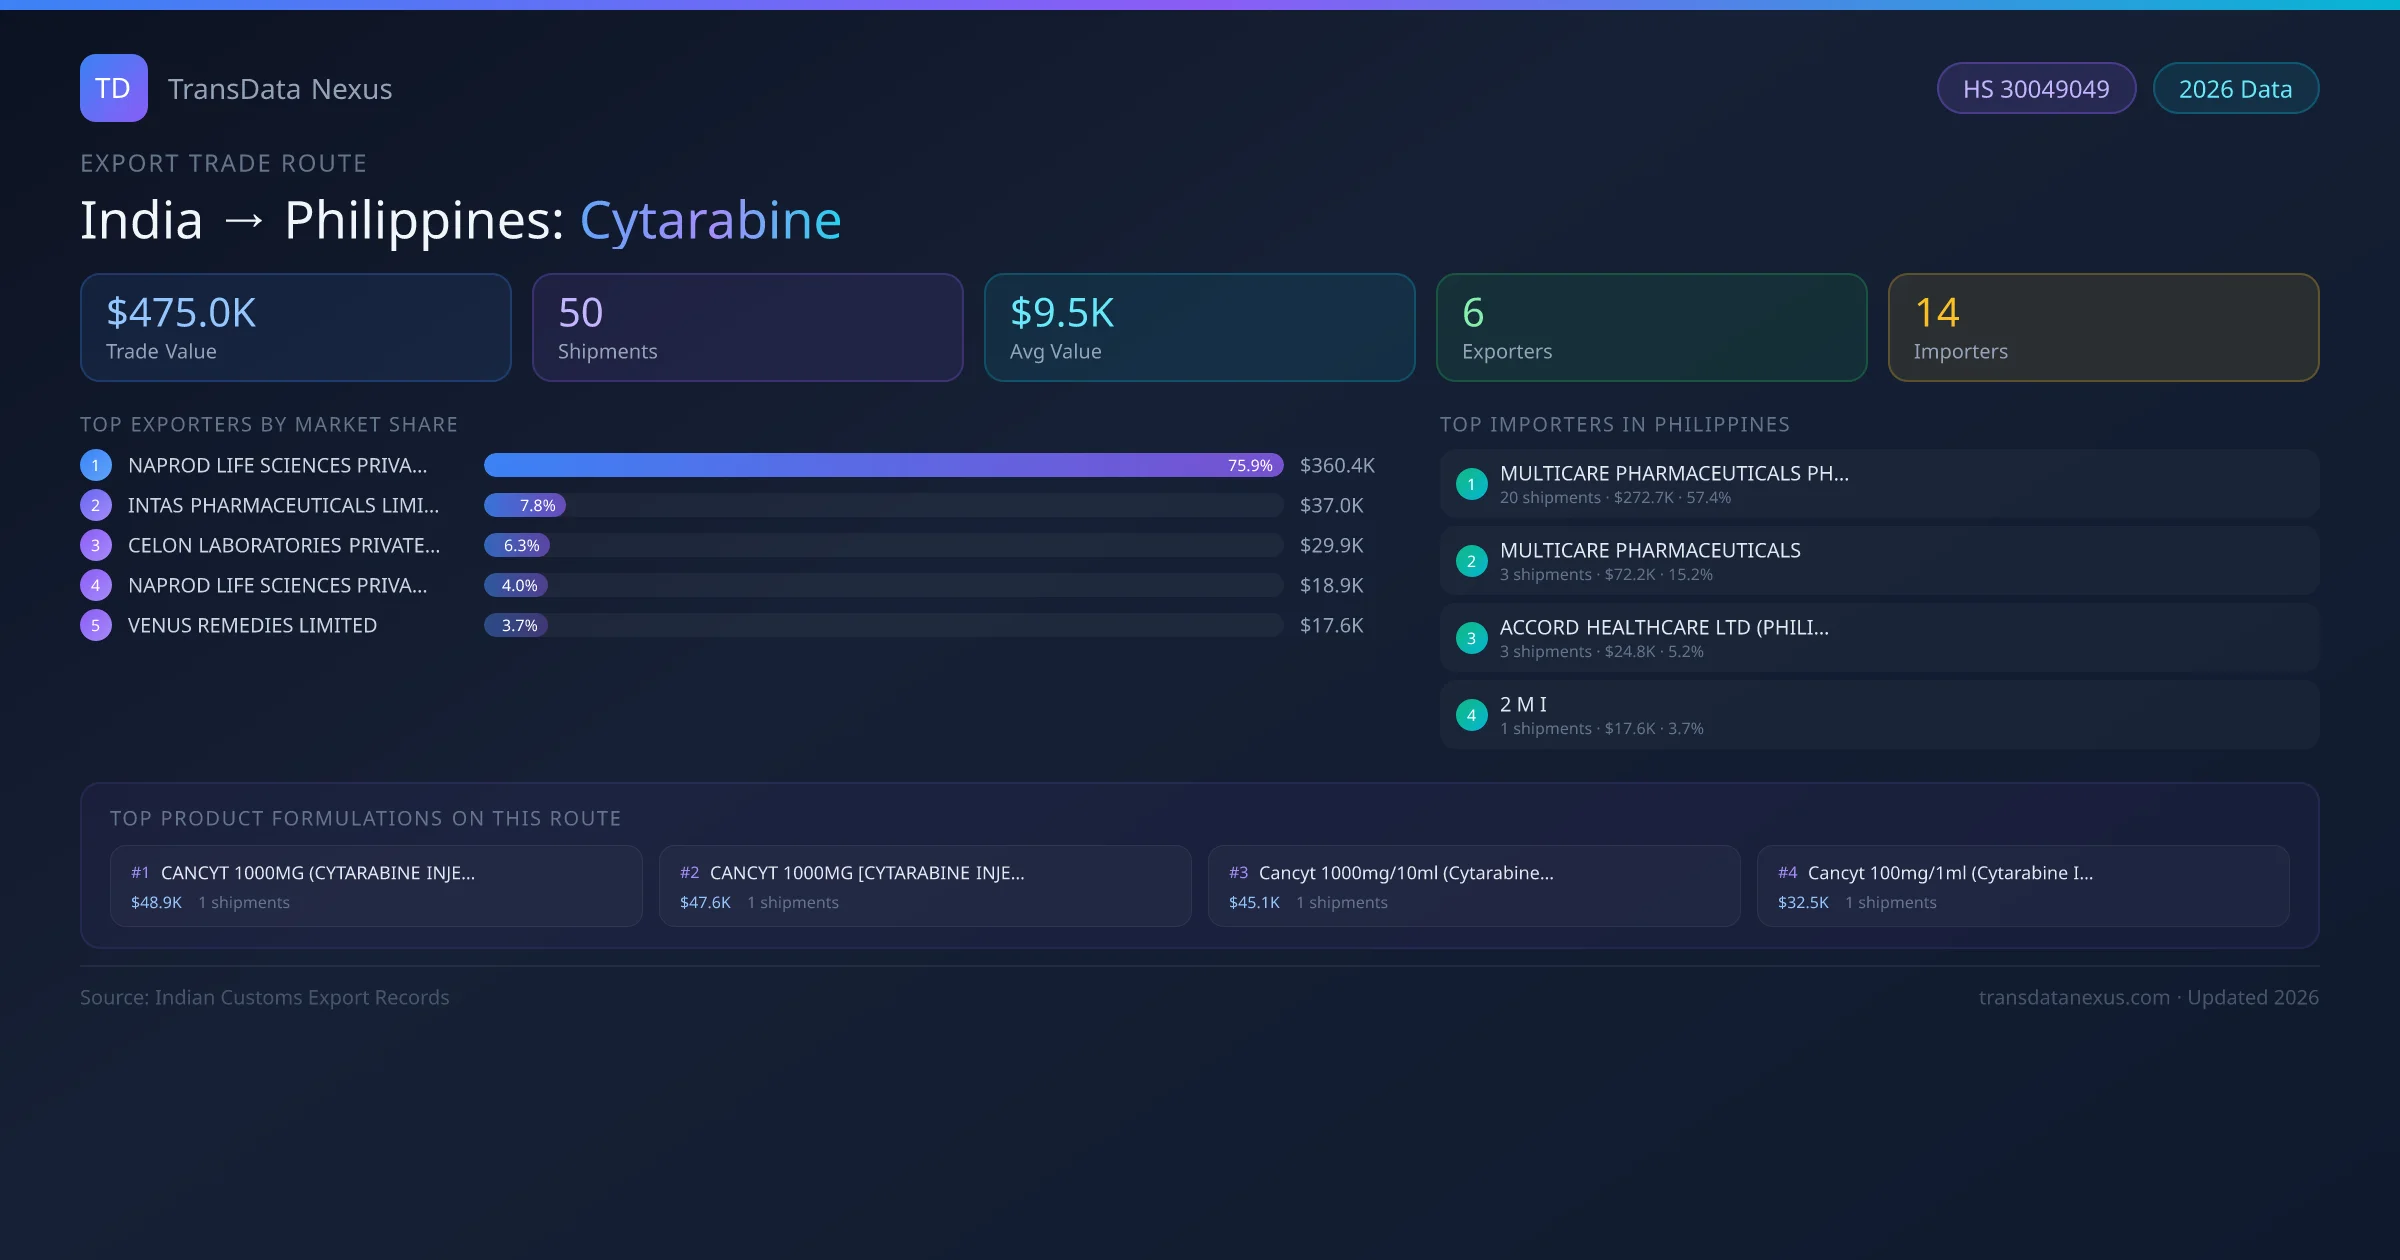
Task: Click the HS 30049049 pill tag
Action: click(x=2036, y=89)
